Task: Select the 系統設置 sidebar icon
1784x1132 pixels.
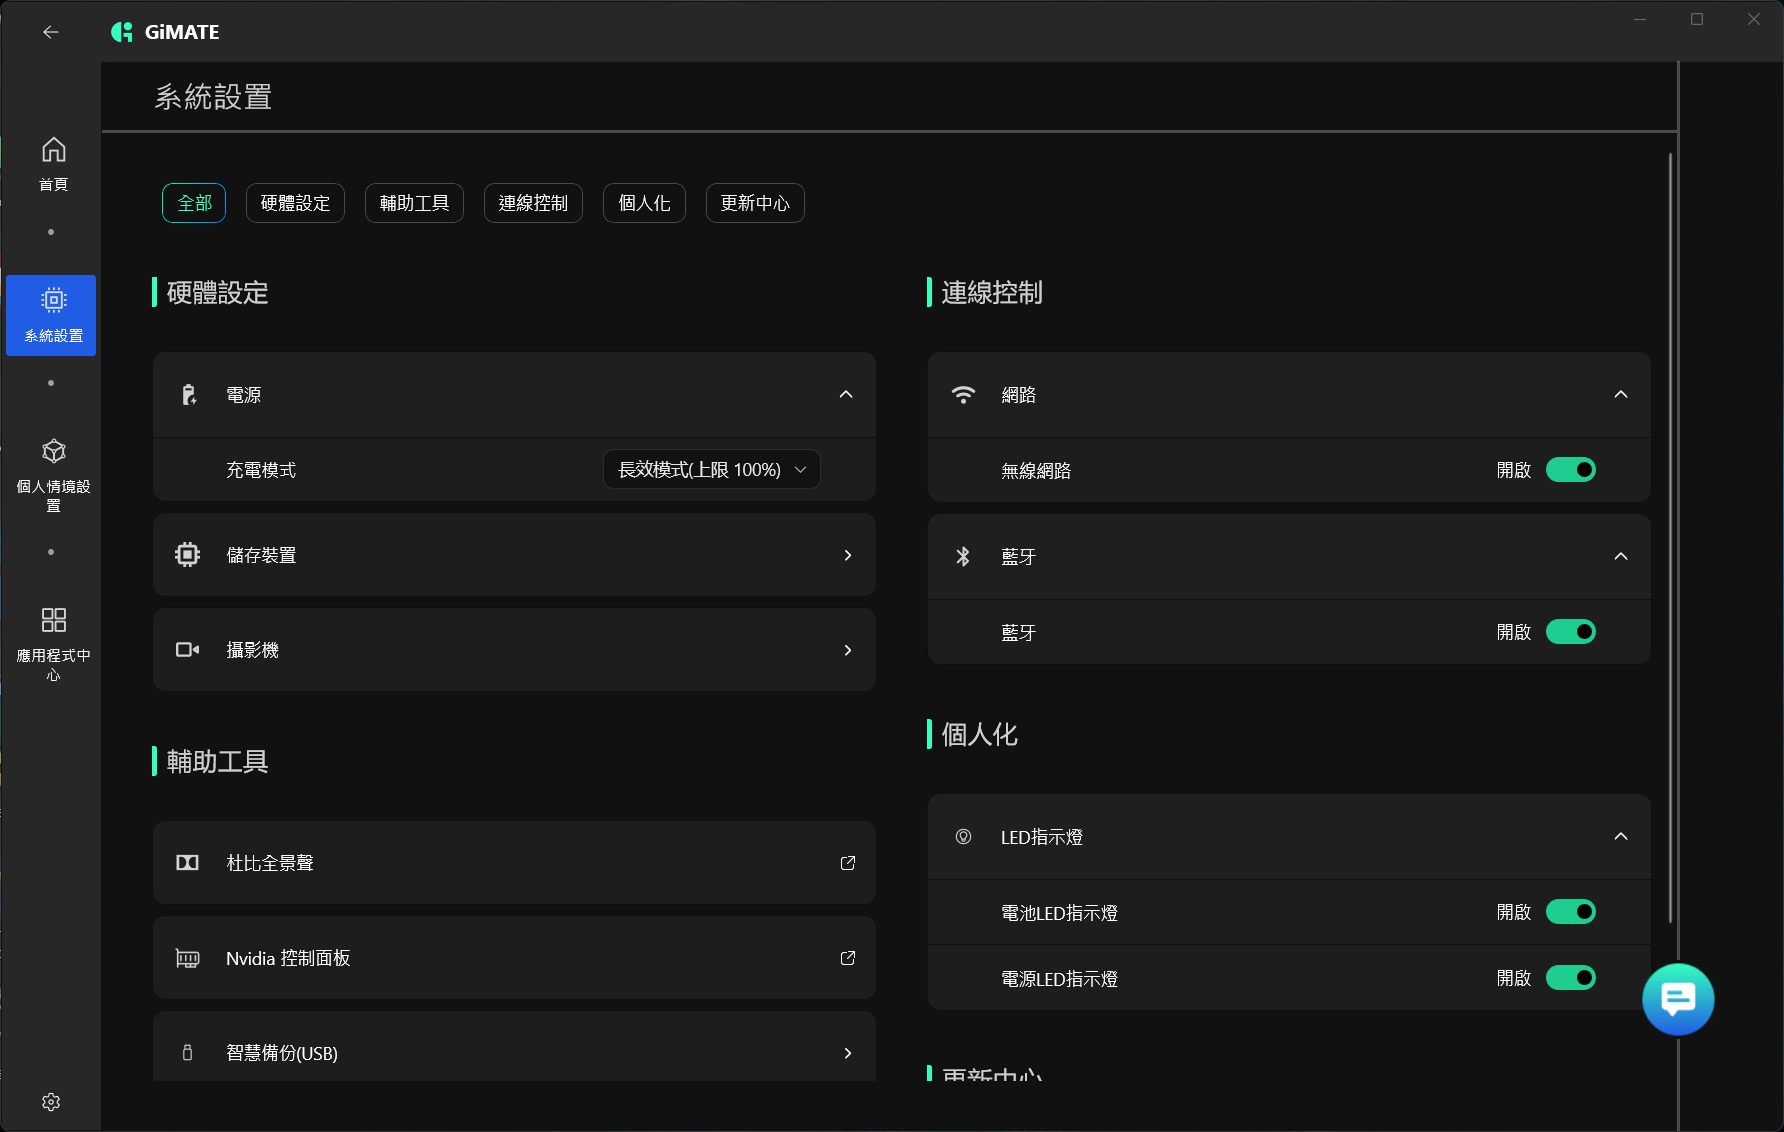Action: click(54, 300)
